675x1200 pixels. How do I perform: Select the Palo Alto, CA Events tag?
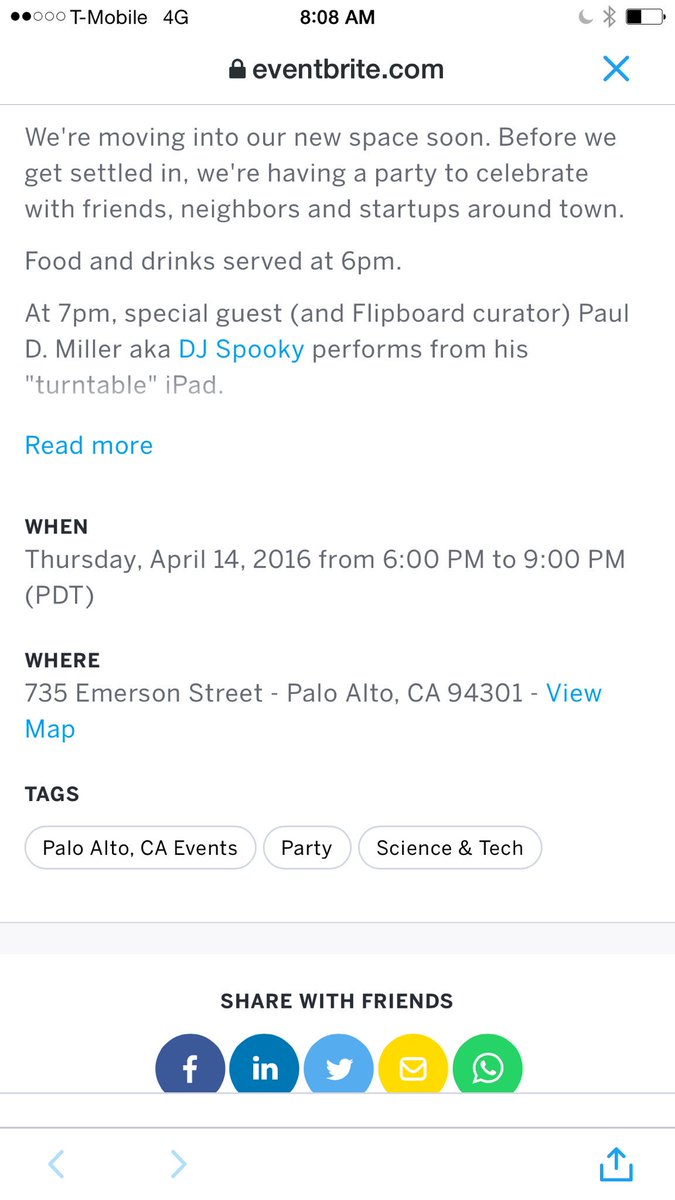point(140,848)
